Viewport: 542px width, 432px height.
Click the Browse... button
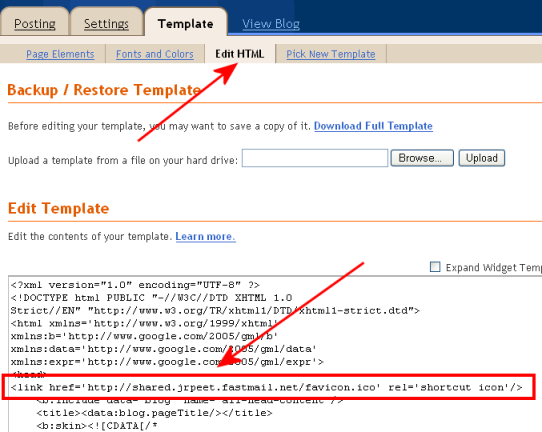click(x=422, y=158)
